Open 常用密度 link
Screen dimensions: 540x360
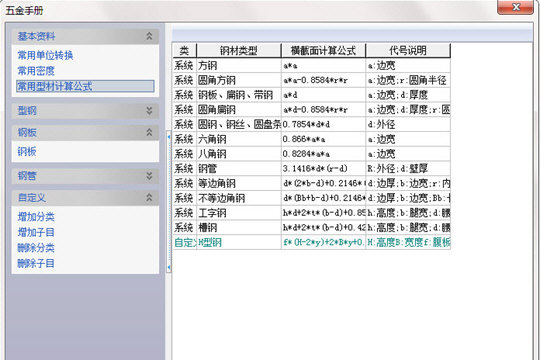pos(36,71)
